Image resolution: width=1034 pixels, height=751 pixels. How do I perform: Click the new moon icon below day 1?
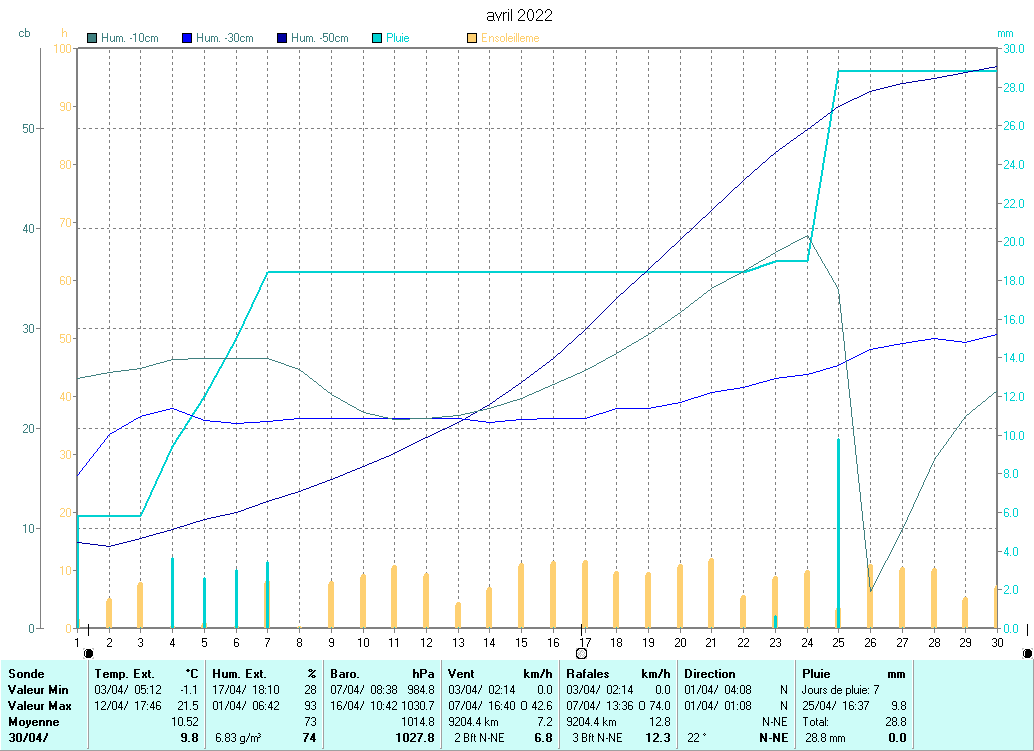tap(88, 653)
